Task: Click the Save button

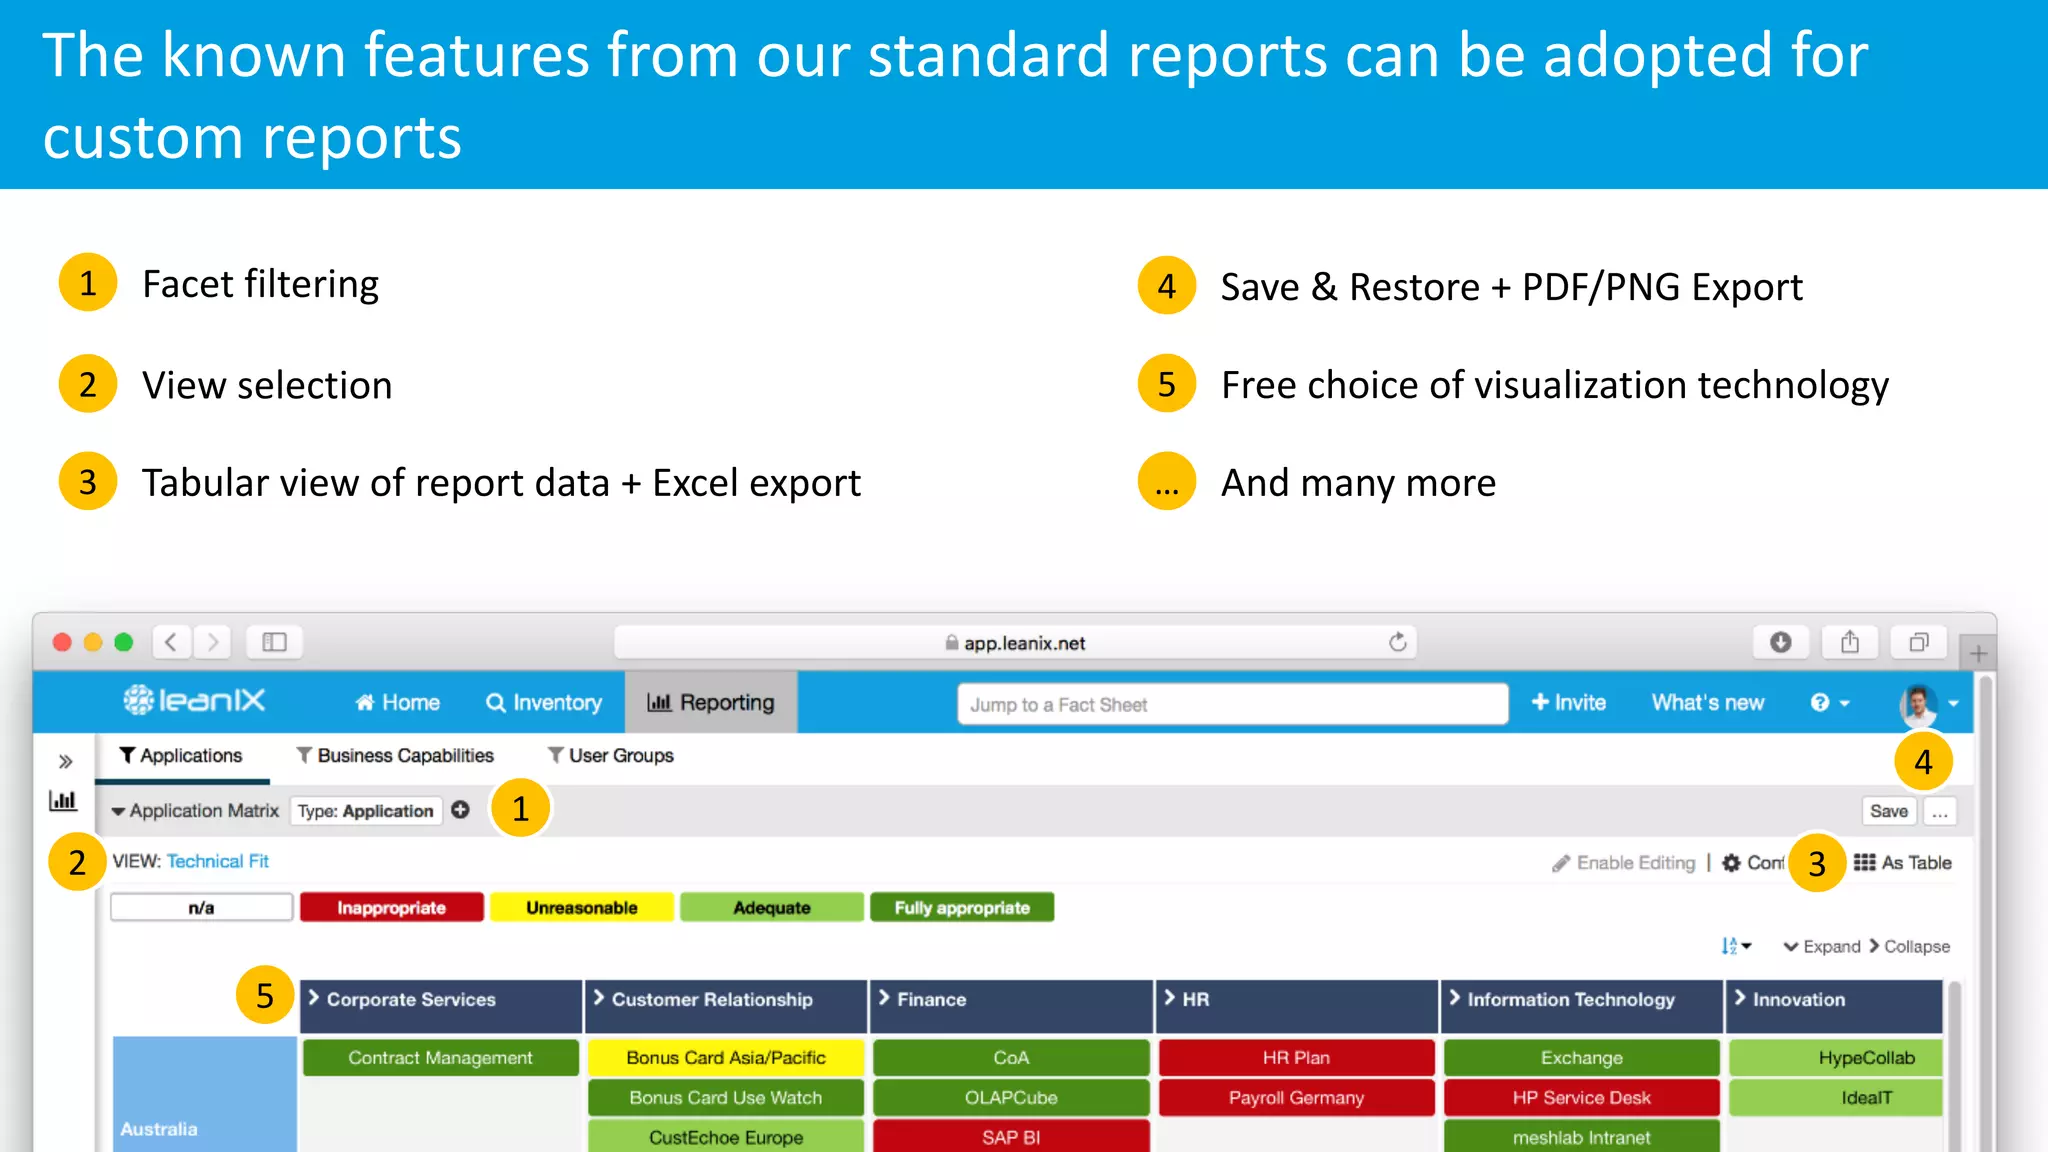Action: [1888, 811]
